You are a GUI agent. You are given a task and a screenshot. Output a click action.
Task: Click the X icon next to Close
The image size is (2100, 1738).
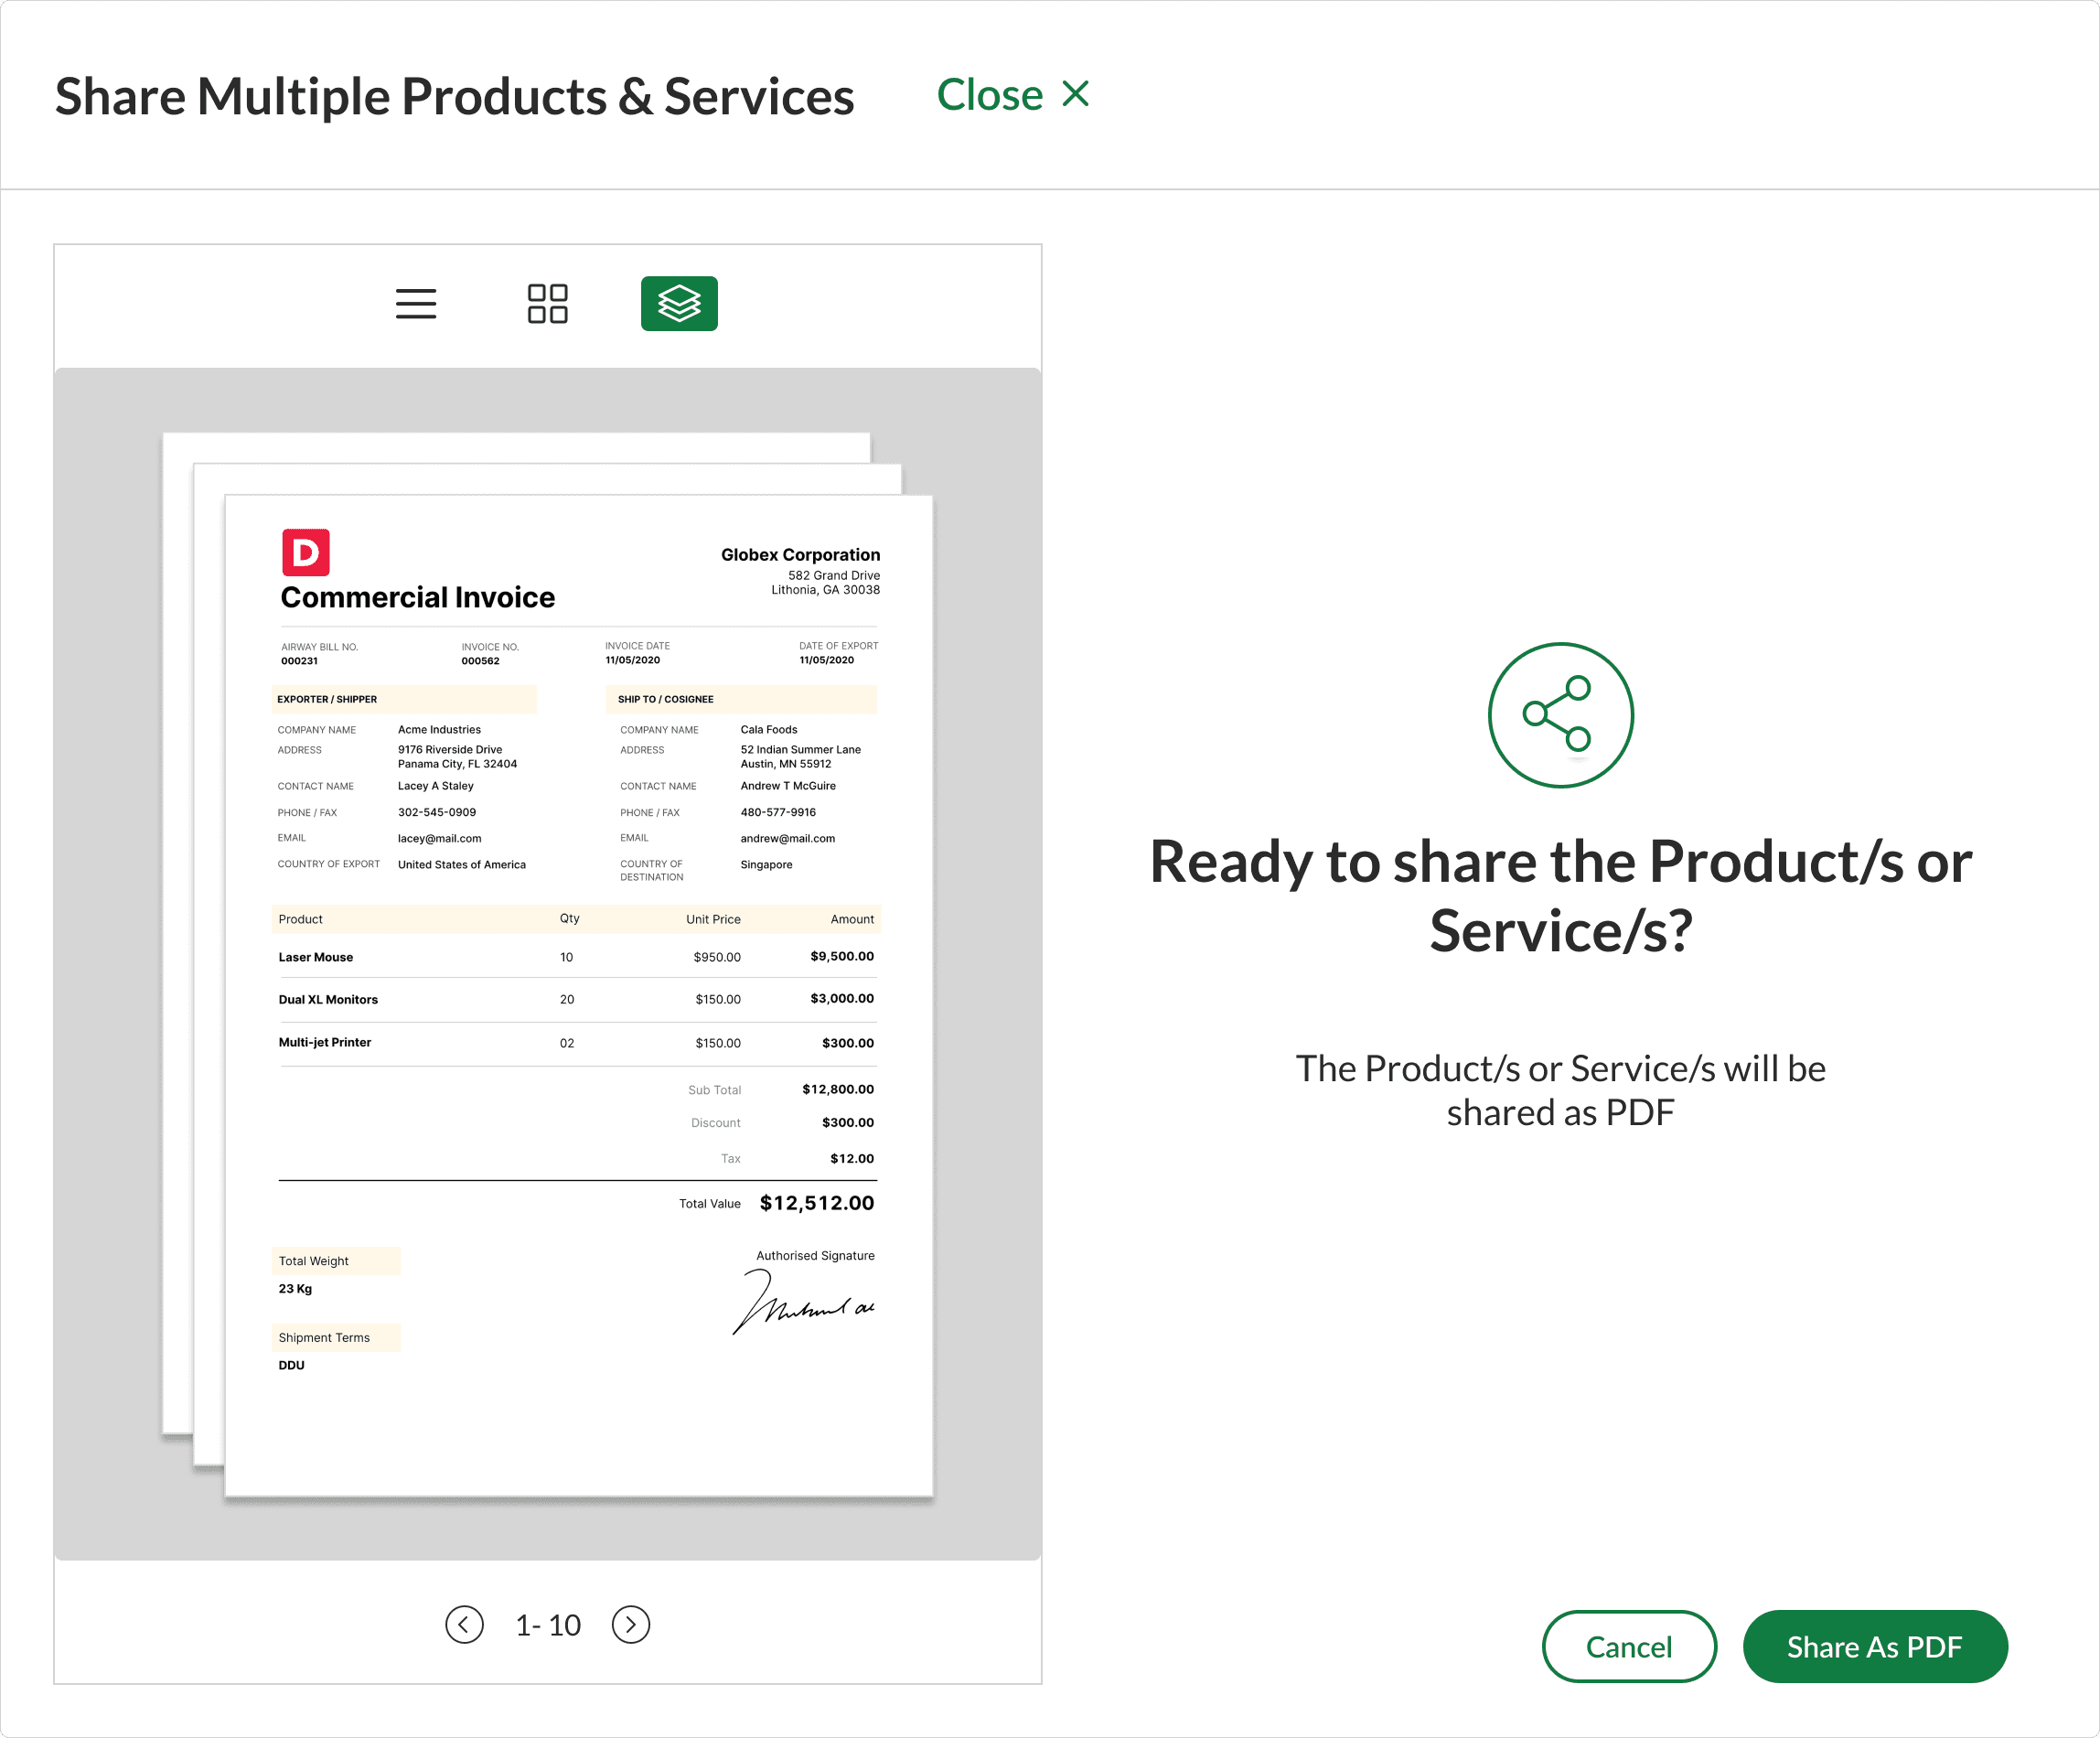[x=1076, y=94]
